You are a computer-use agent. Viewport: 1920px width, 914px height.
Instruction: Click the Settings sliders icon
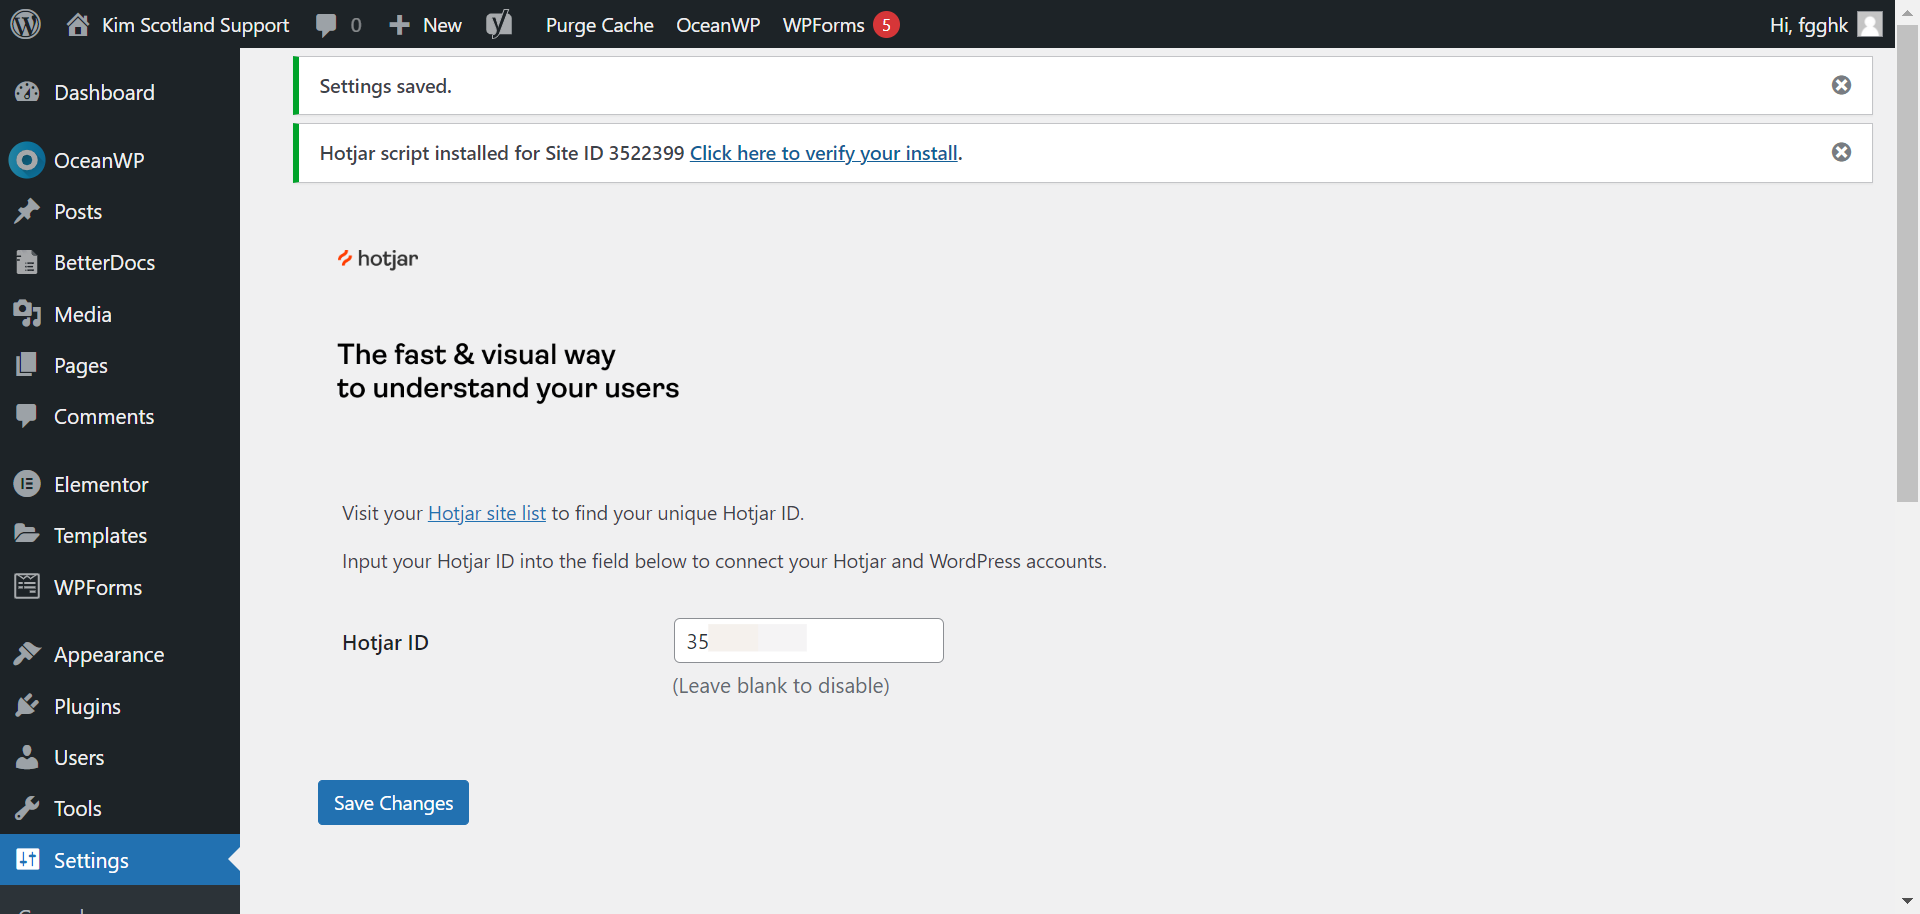pos(27,860)
